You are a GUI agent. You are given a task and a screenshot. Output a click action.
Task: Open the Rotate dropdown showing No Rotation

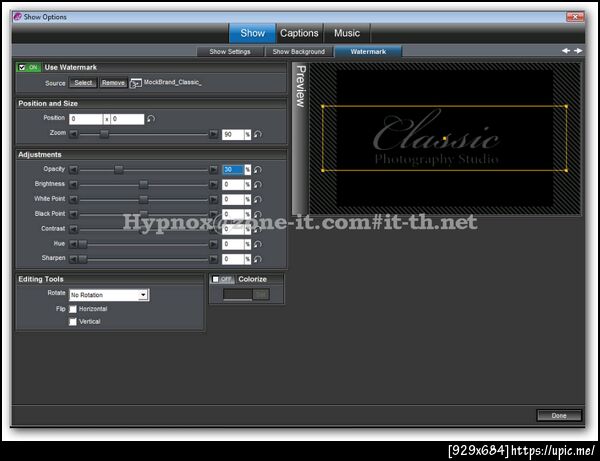point(109,295)
